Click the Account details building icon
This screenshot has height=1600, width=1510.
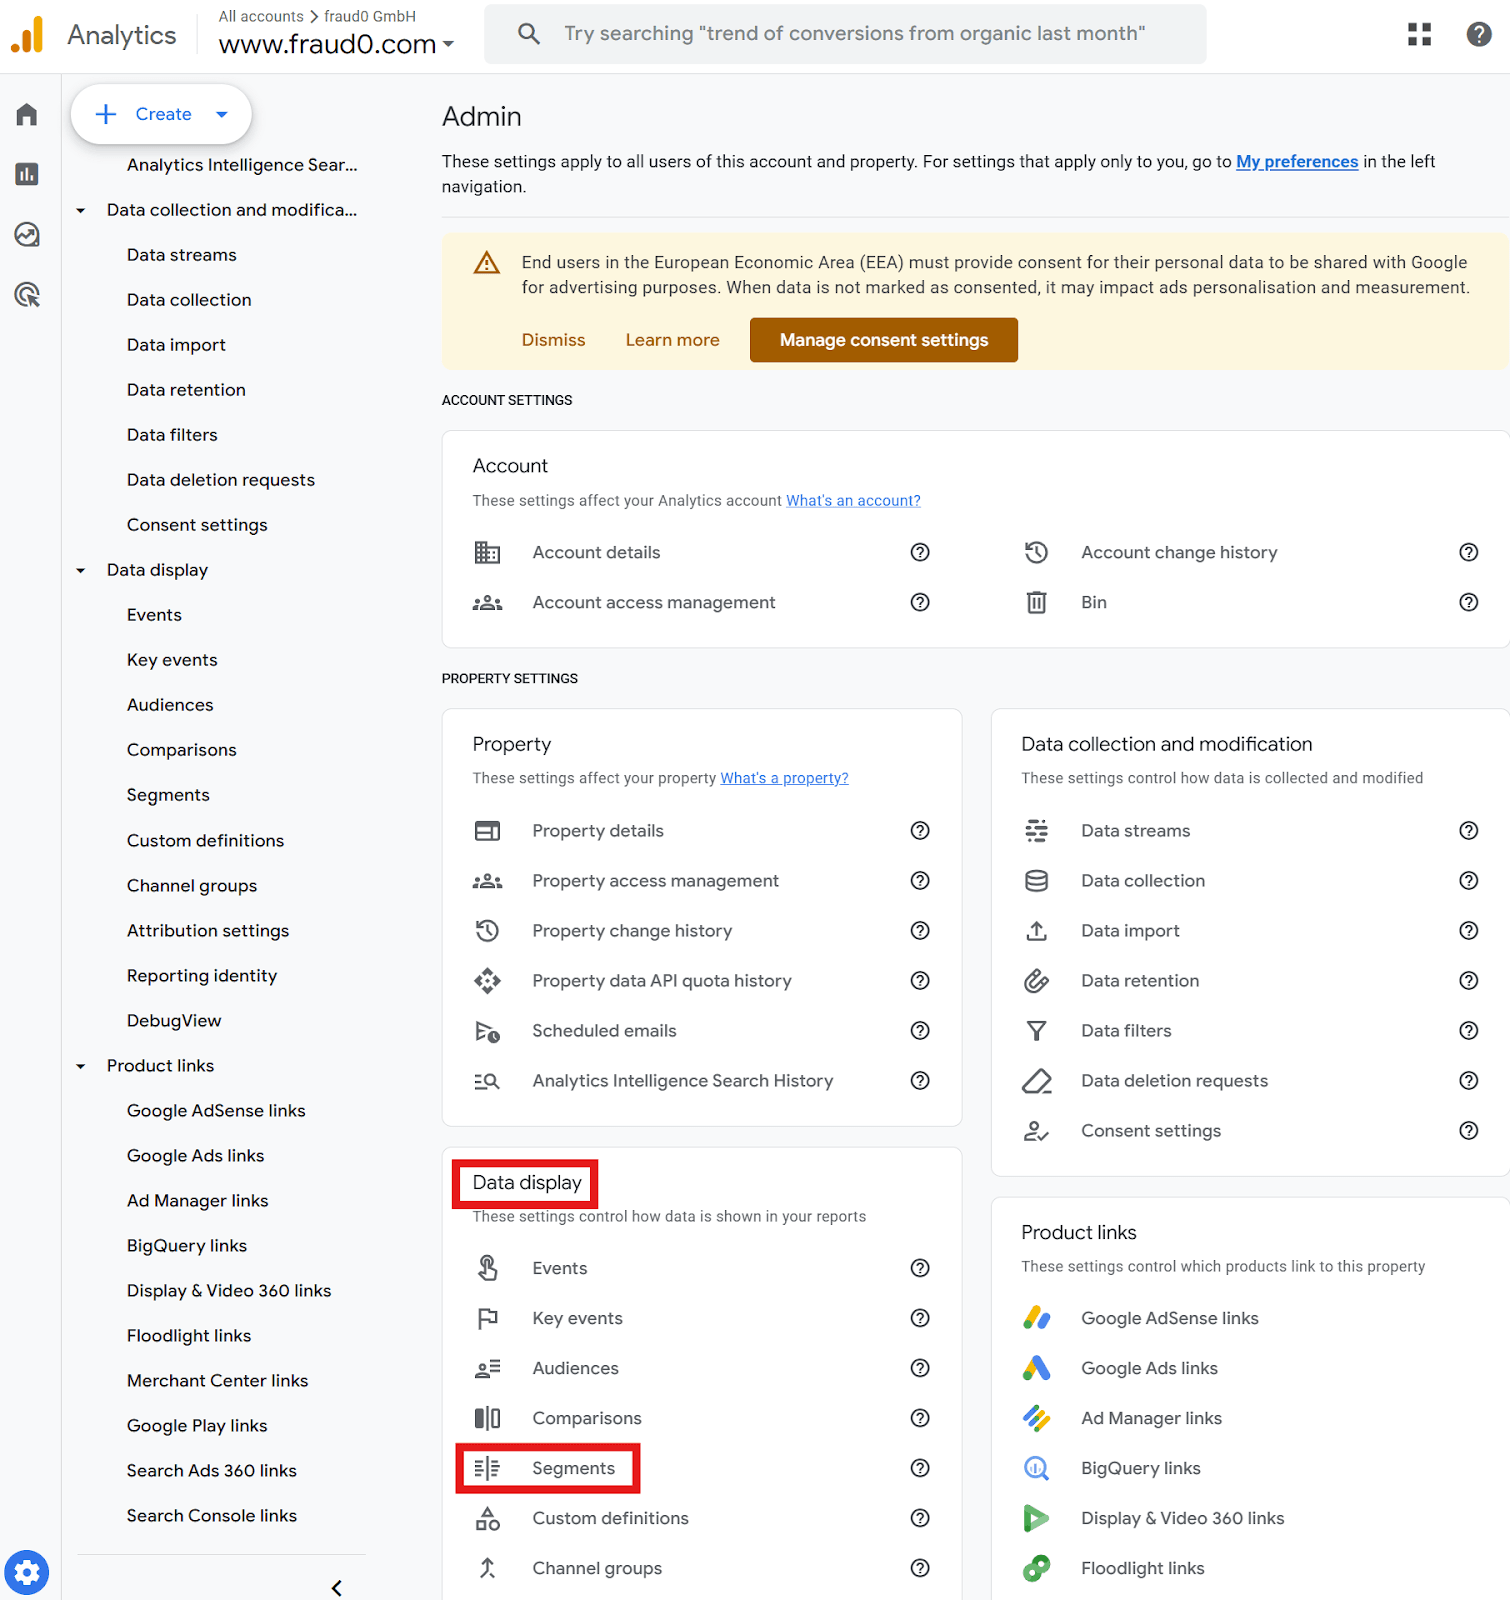pos(487,553)
